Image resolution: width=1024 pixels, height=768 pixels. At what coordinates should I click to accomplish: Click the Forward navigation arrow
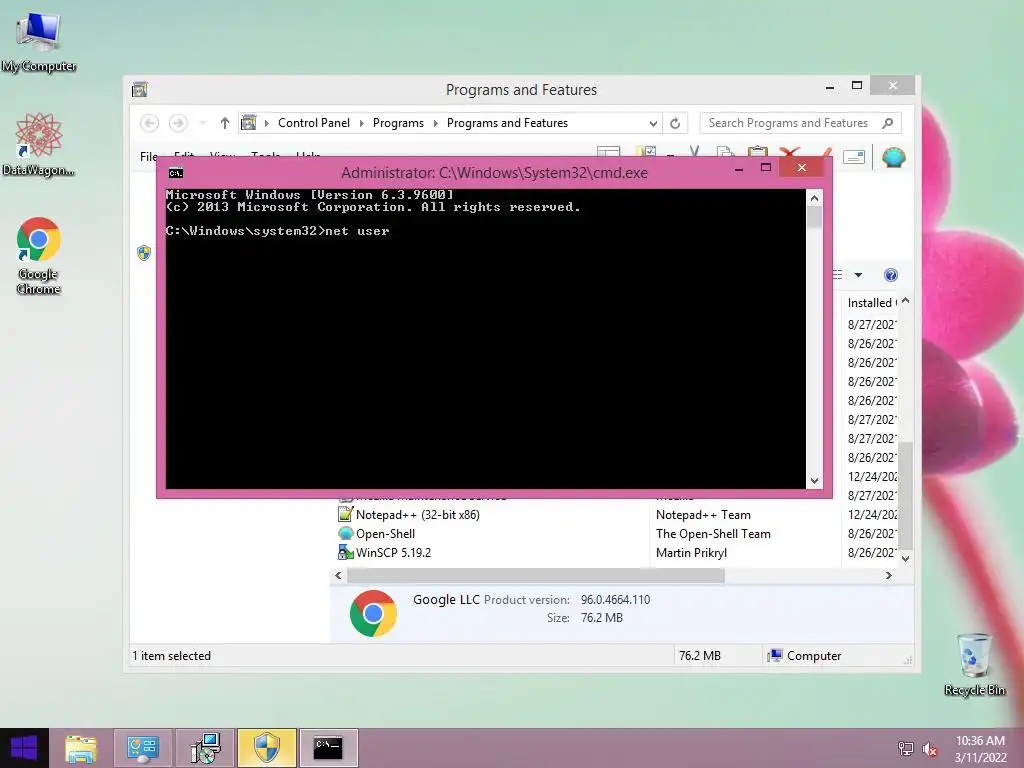[x=178, y=123]
